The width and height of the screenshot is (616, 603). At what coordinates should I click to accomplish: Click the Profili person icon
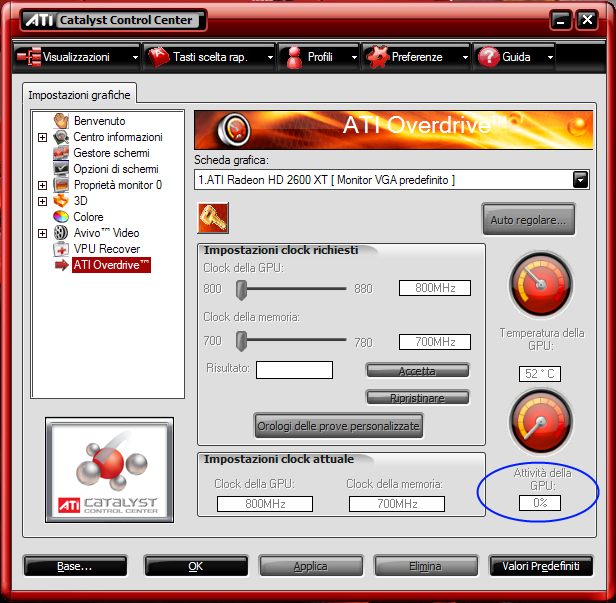coord(294,57)
